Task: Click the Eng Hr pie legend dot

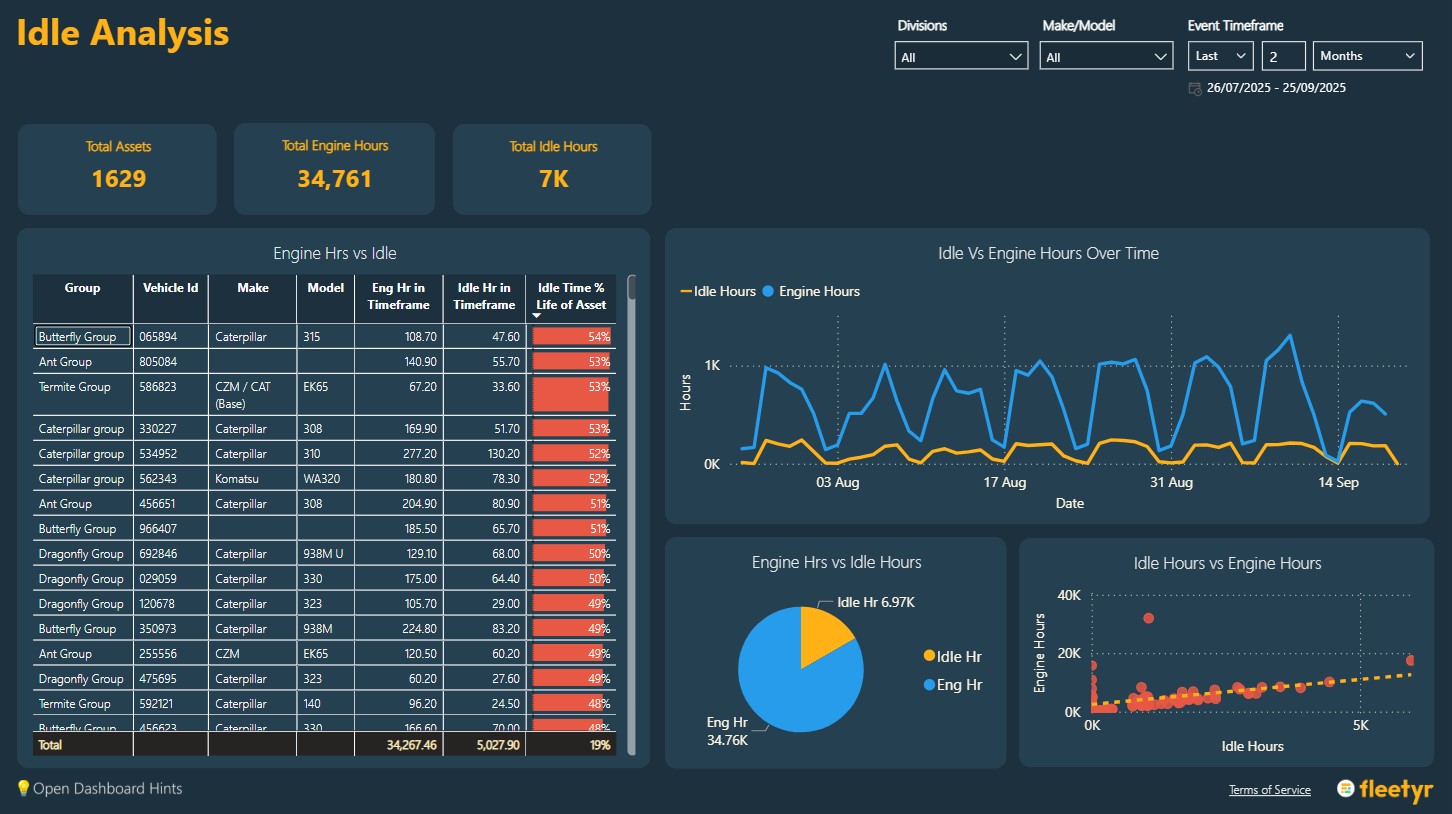Action: 929,685
